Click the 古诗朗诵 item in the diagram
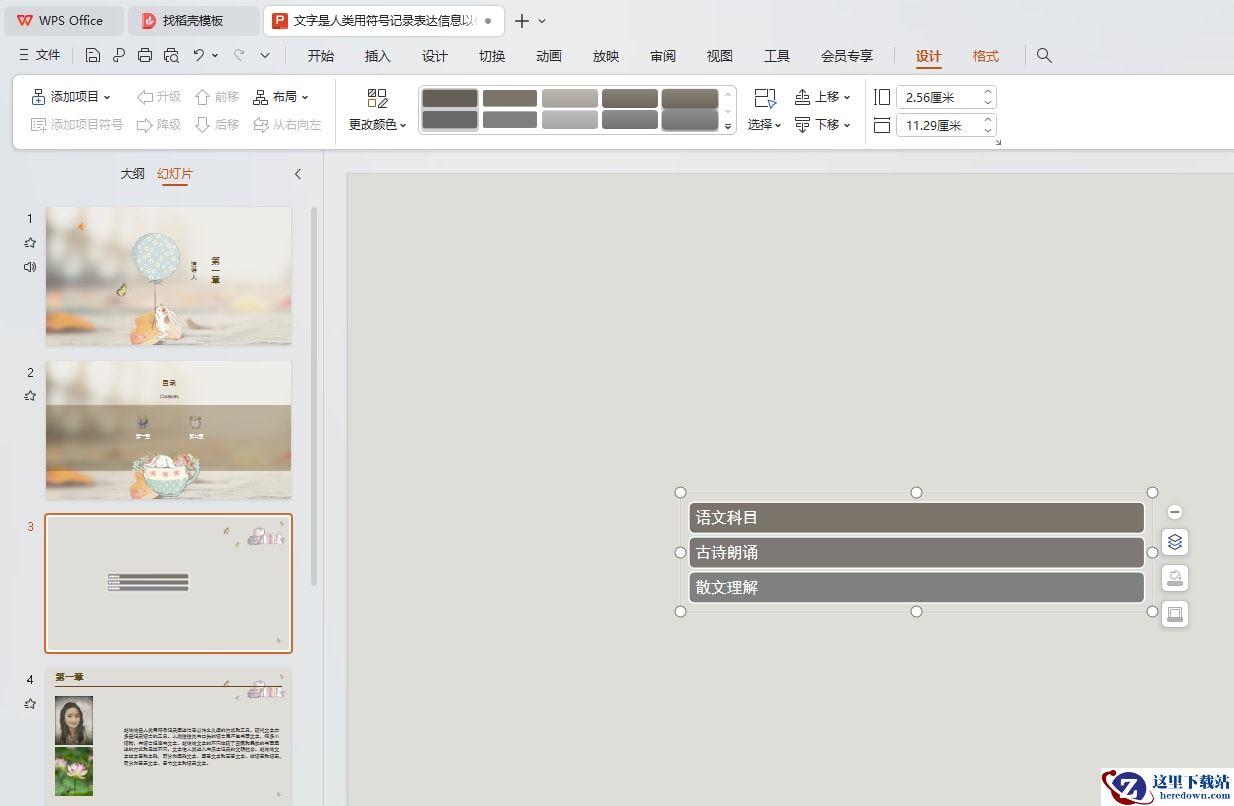Viewport: 1234px width, 806px height. [916, 552]
